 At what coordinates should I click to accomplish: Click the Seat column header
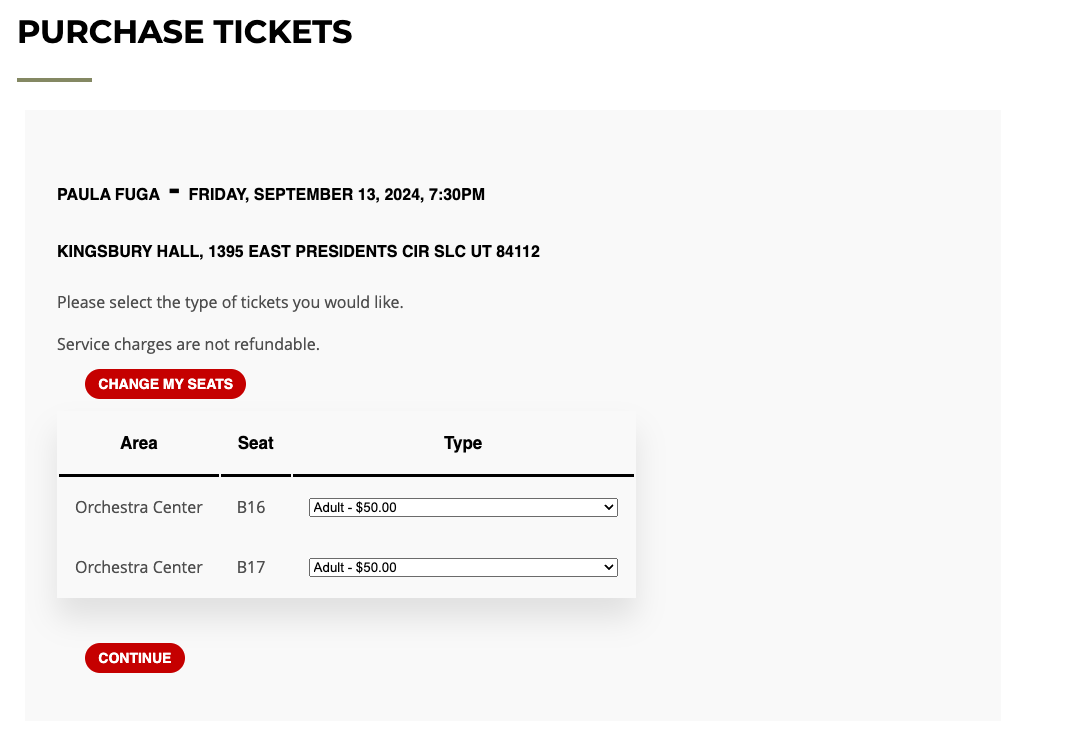pos(255,443)
